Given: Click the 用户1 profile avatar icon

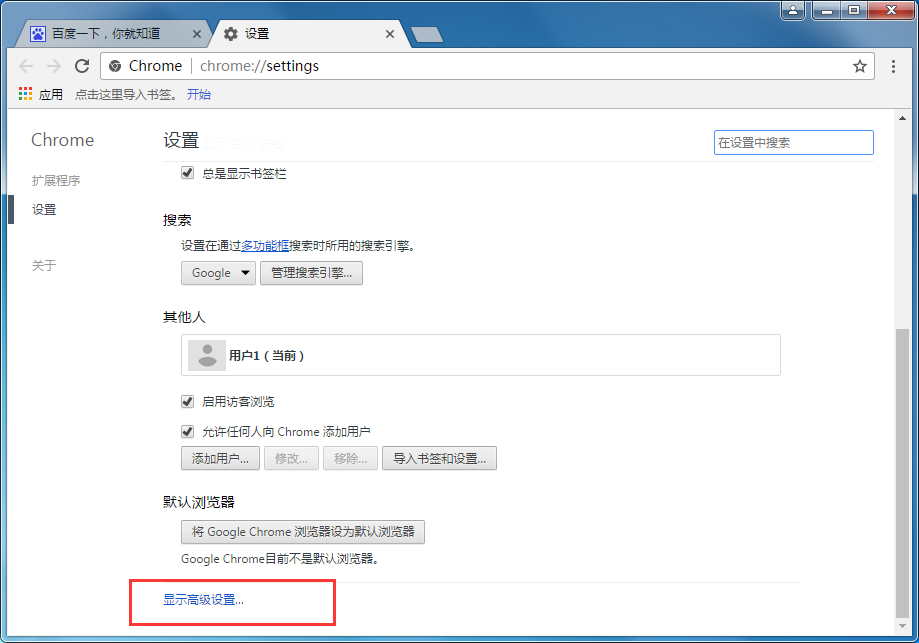Looking at the screenshot, I should click(x=207, y=355).
